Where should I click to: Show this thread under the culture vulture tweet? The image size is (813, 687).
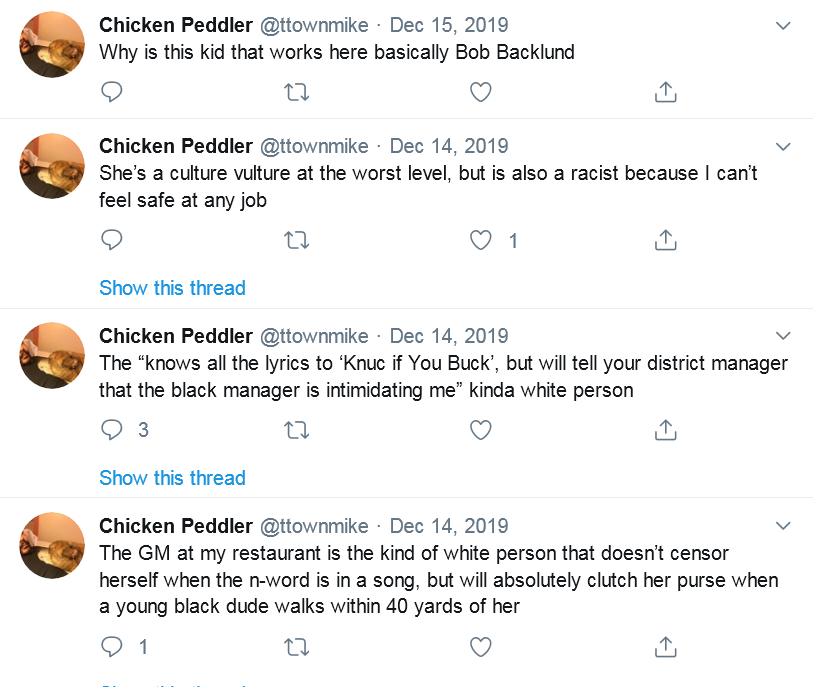click(x=172, y=288)
